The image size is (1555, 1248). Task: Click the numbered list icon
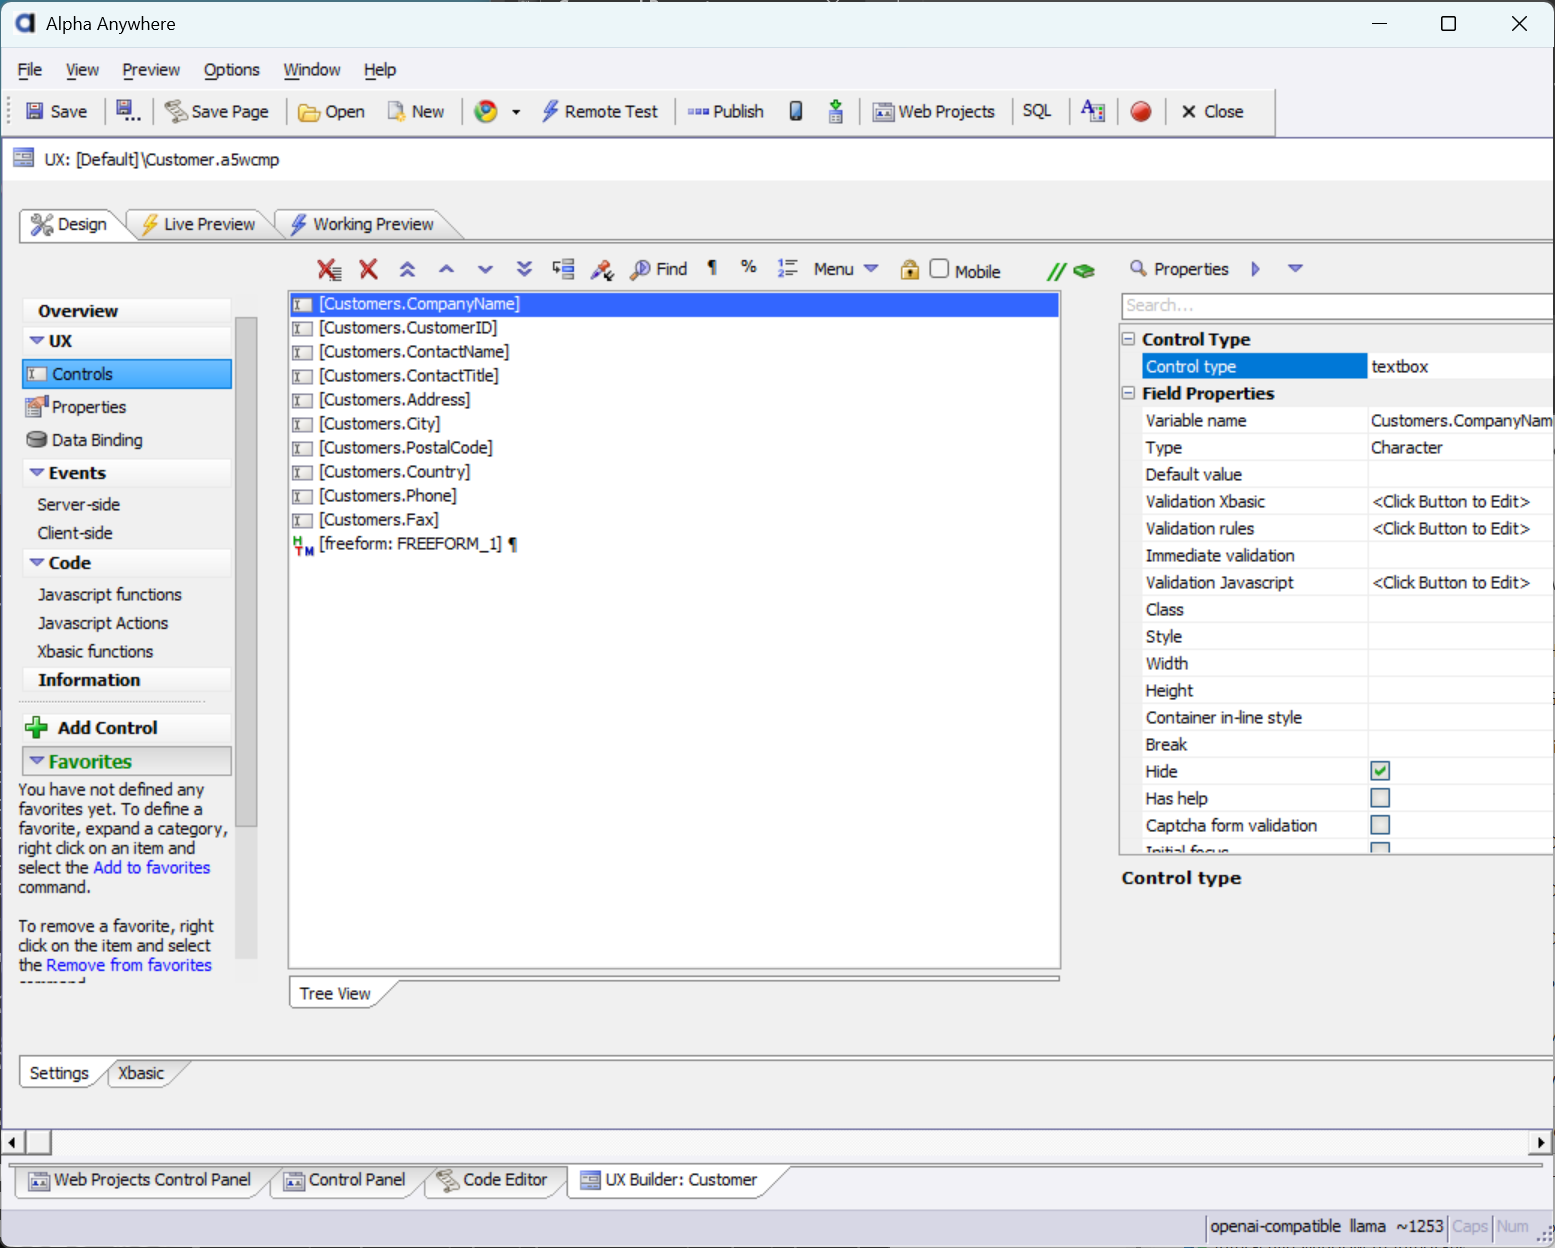point(788,268)
